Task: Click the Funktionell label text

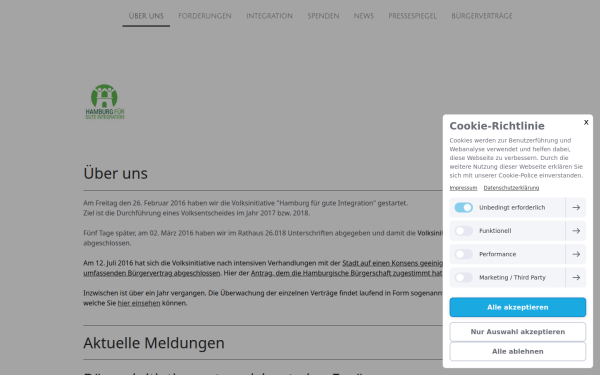Action: point(495,231)
